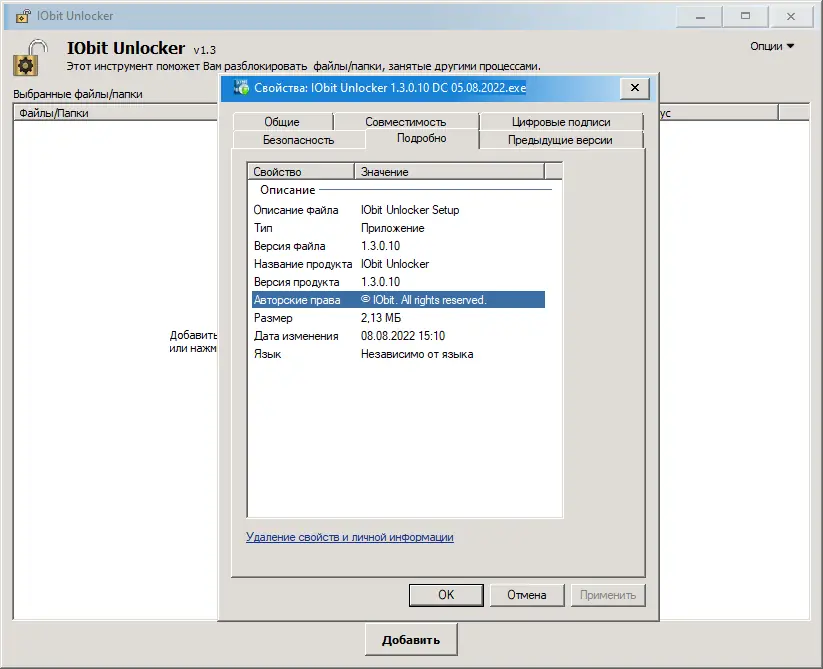Click the Свойство column header
Viewport: 823px width, 669px height.
301,172
